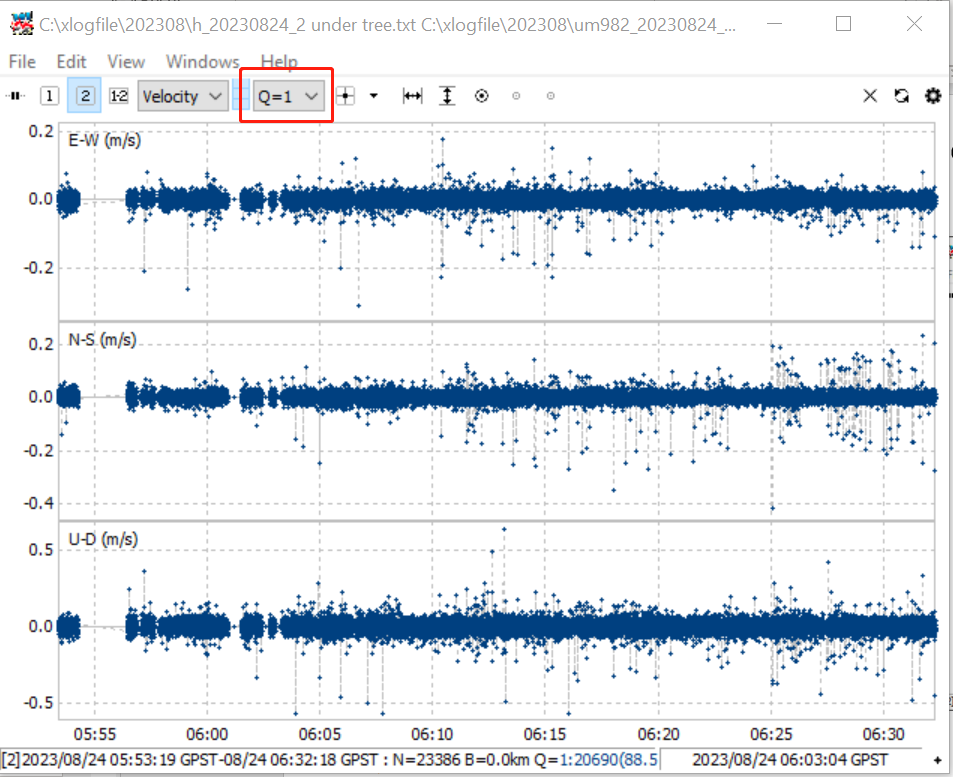Click the N-S (m/s) plot label
Image resolution: width=953 pixels, height=777 pixels.
click(x=102, y=340)
